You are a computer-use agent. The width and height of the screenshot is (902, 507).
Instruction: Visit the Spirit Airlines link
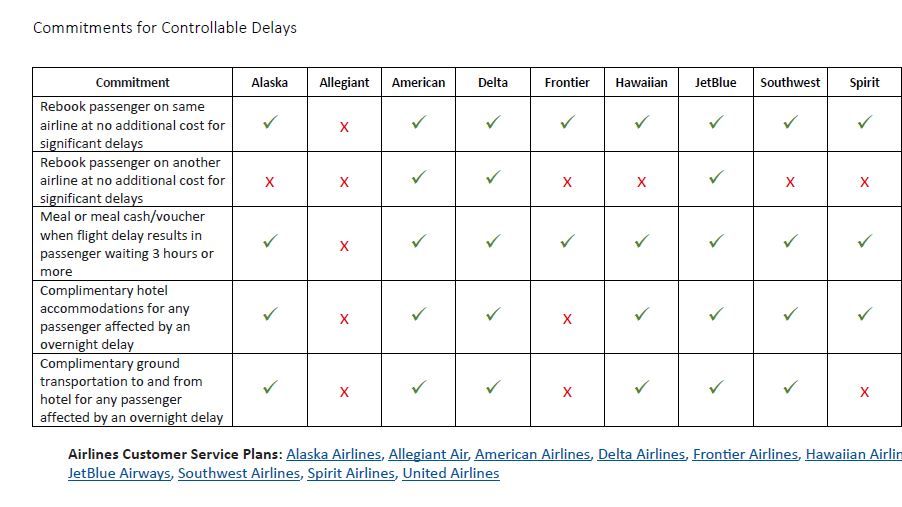pyautogui.click(x=350, y=473)
